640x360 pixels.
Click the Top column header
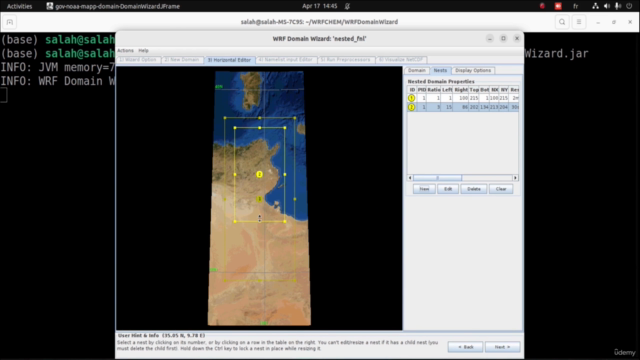(474, 90)
